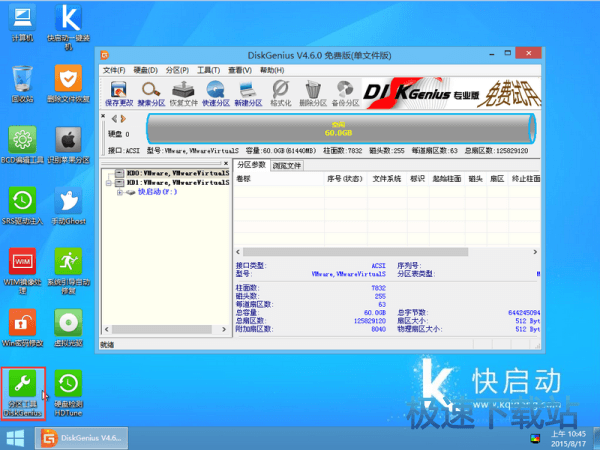The height and width of the screenshot is (450, 600).
Task: Open the 查看(V) menu
Action: click(x=240, y=70)
